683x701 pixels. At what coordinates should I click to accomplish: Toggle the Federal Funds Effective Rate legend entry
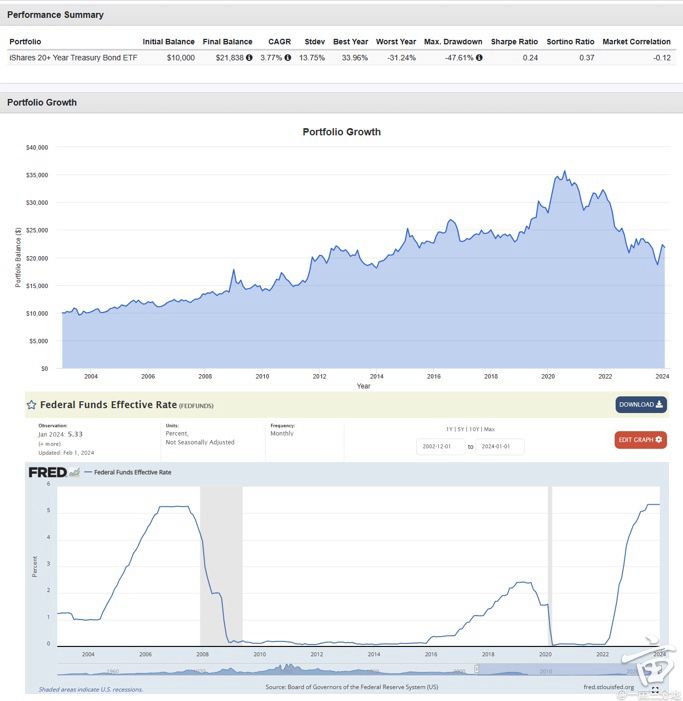point(128,472)
